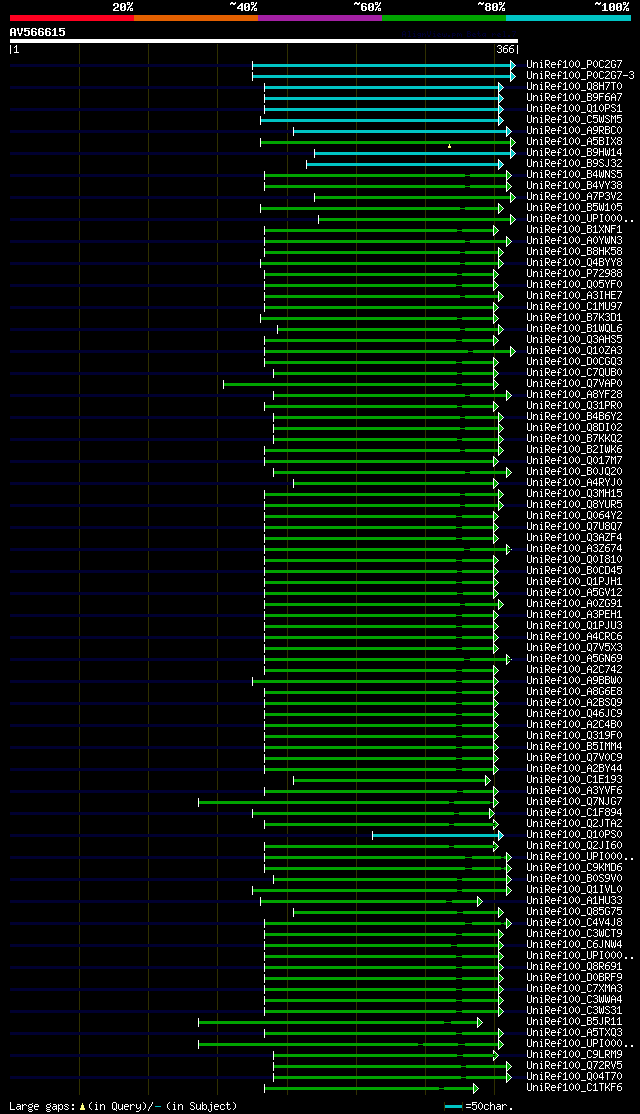Click the Large gaps legend text
640x1114 pixels.
coord(123,1106)
